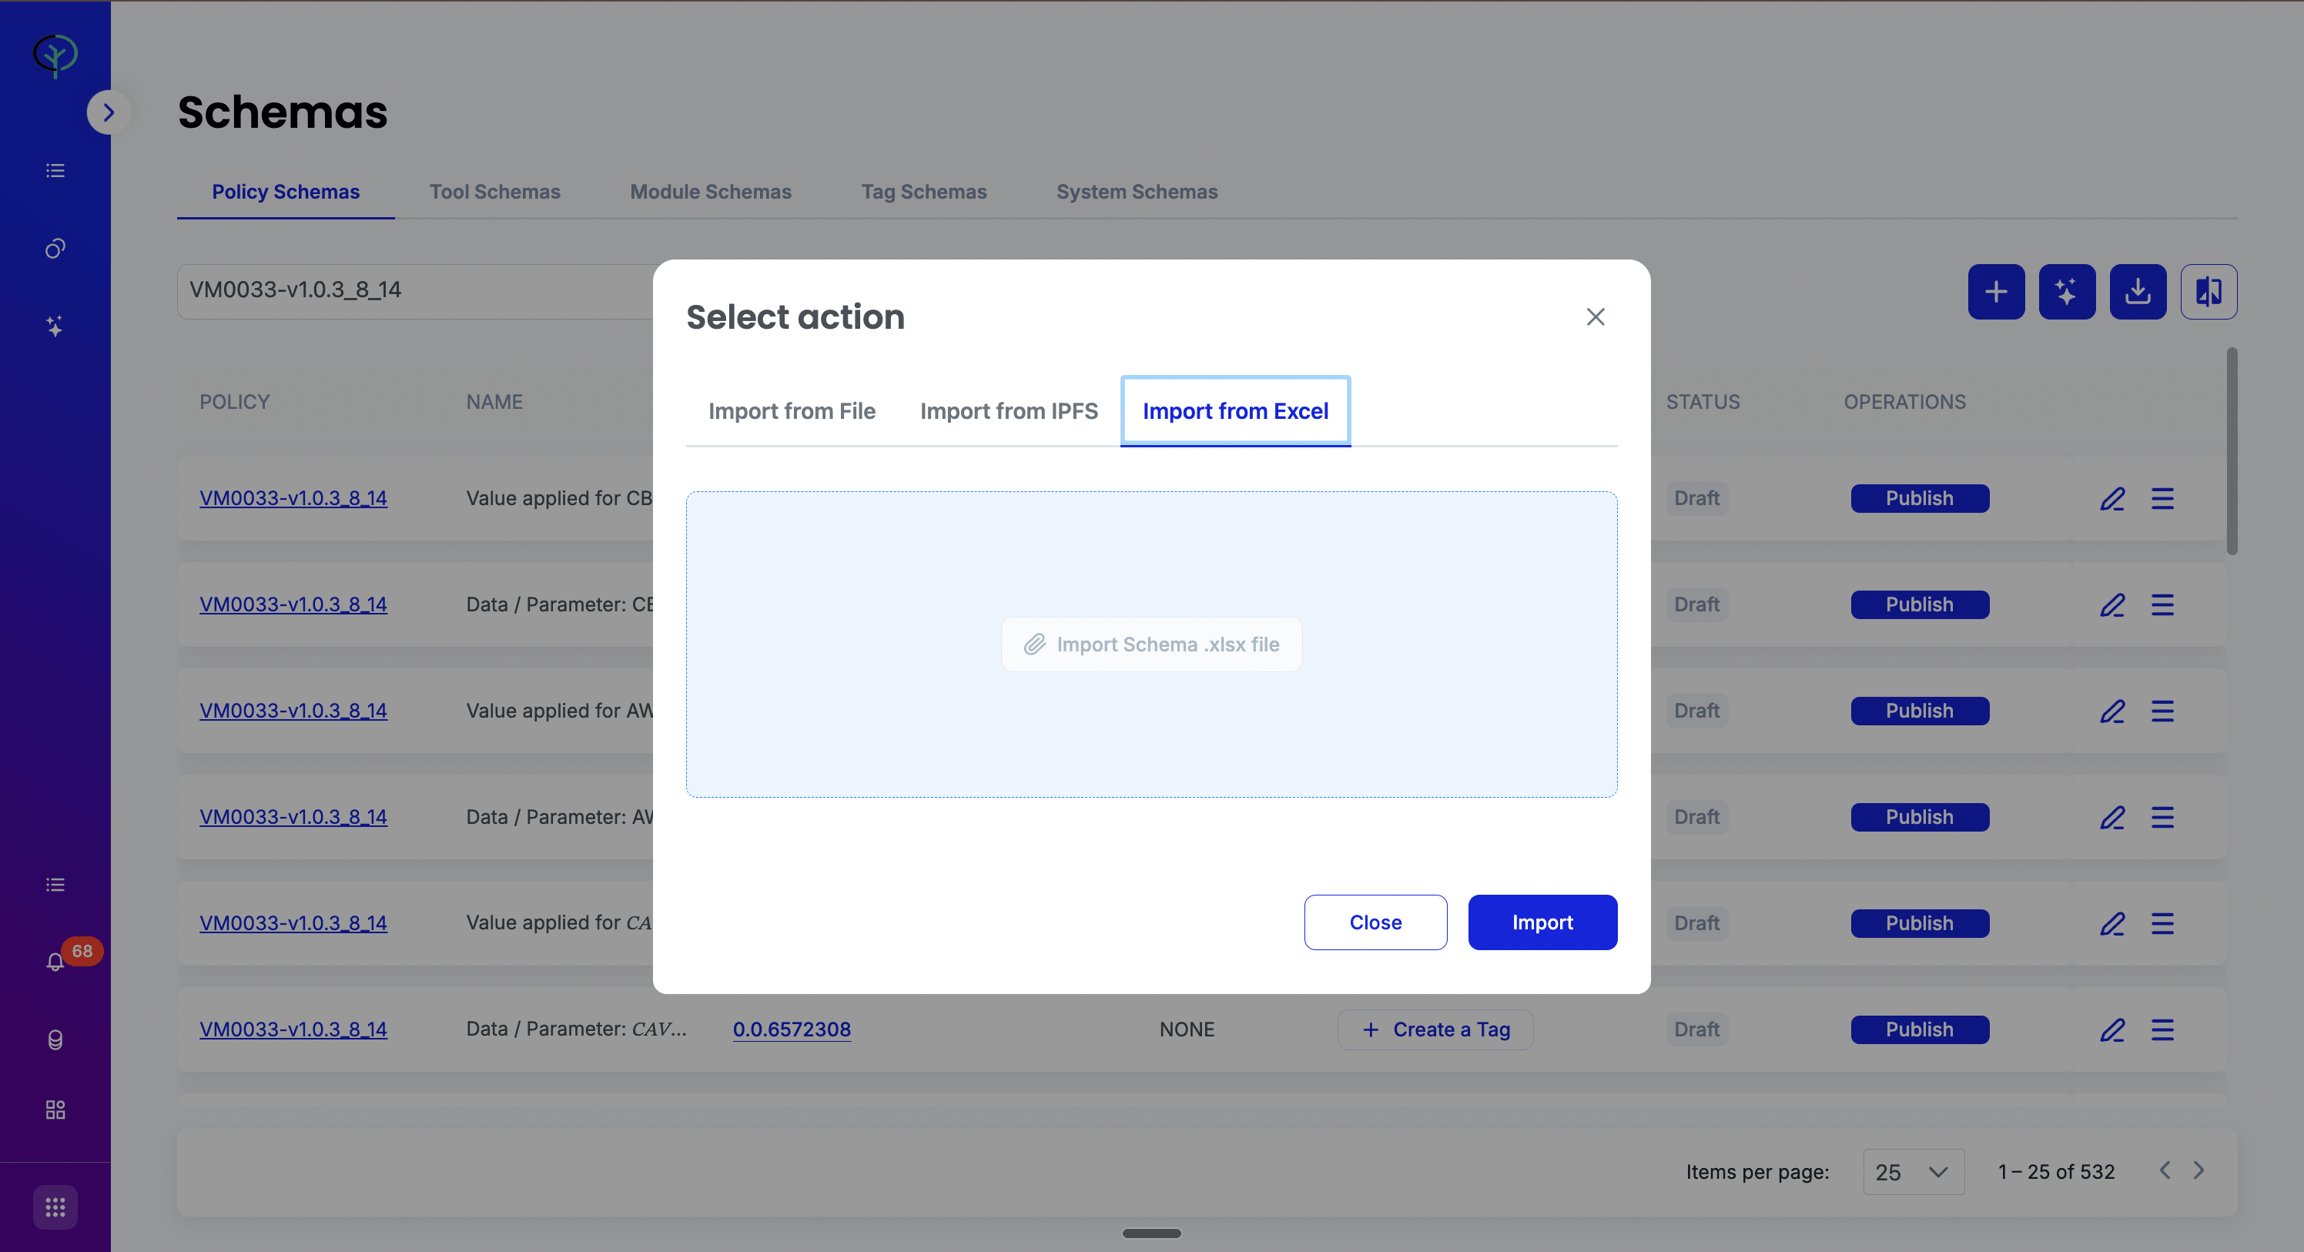Screen dimensions: 2304x1252
Task: Open the notifications bell in sidebar
Action: [55, 961]
